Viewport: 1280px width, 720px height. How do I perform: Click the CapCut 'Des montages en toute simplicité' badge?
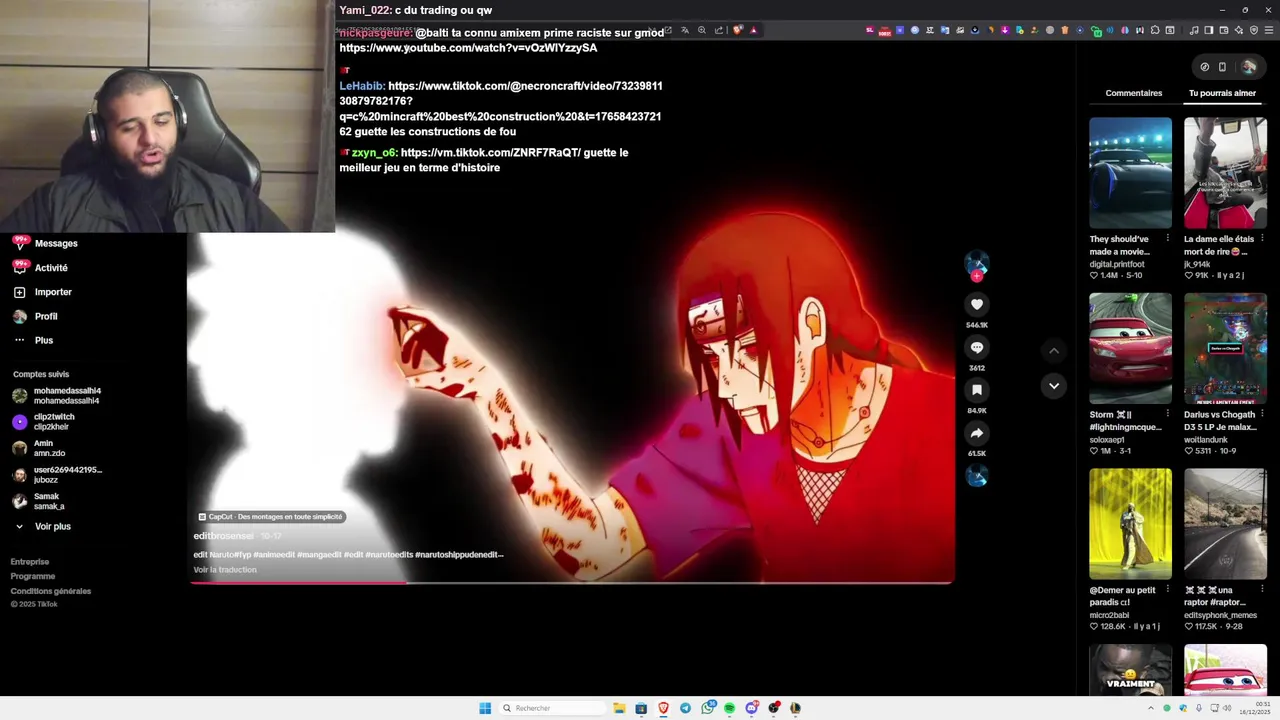(271, 517)
